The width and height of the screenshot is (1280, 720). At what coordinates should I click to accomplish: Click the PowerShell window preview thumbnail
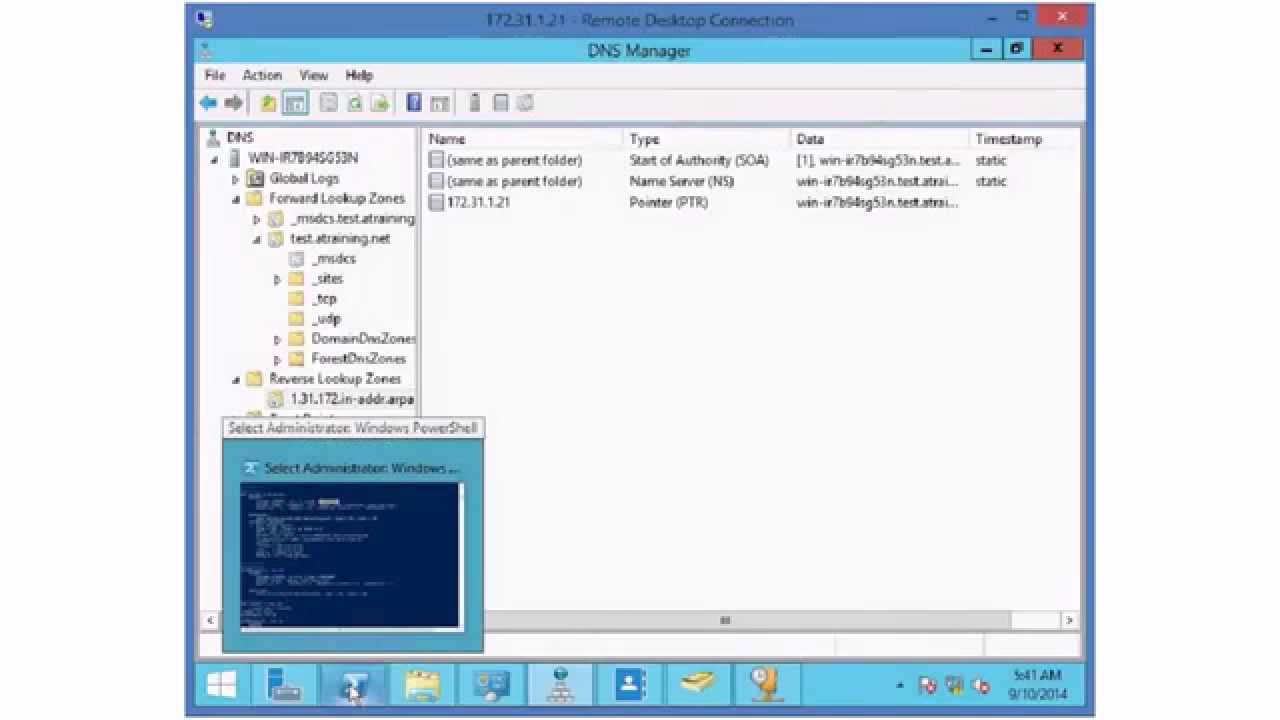tap(351, 556)
